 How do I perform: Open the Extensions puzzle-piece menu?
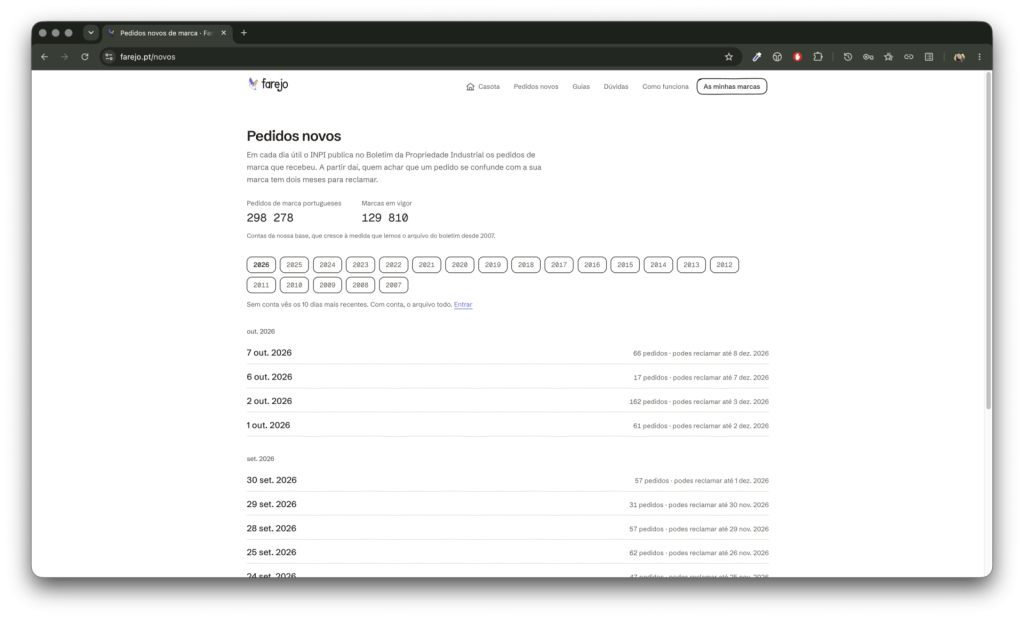(818, 57)
